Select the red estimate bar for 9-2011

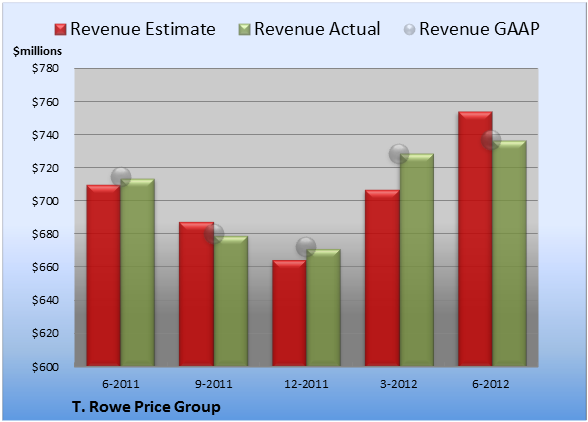point(196,294)
